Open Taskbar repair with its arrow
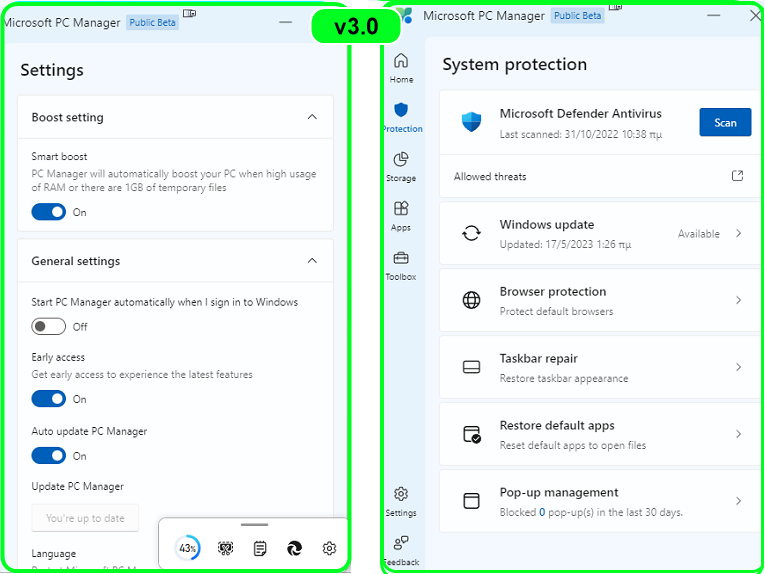Screen dimensions: 765x574 739,367
